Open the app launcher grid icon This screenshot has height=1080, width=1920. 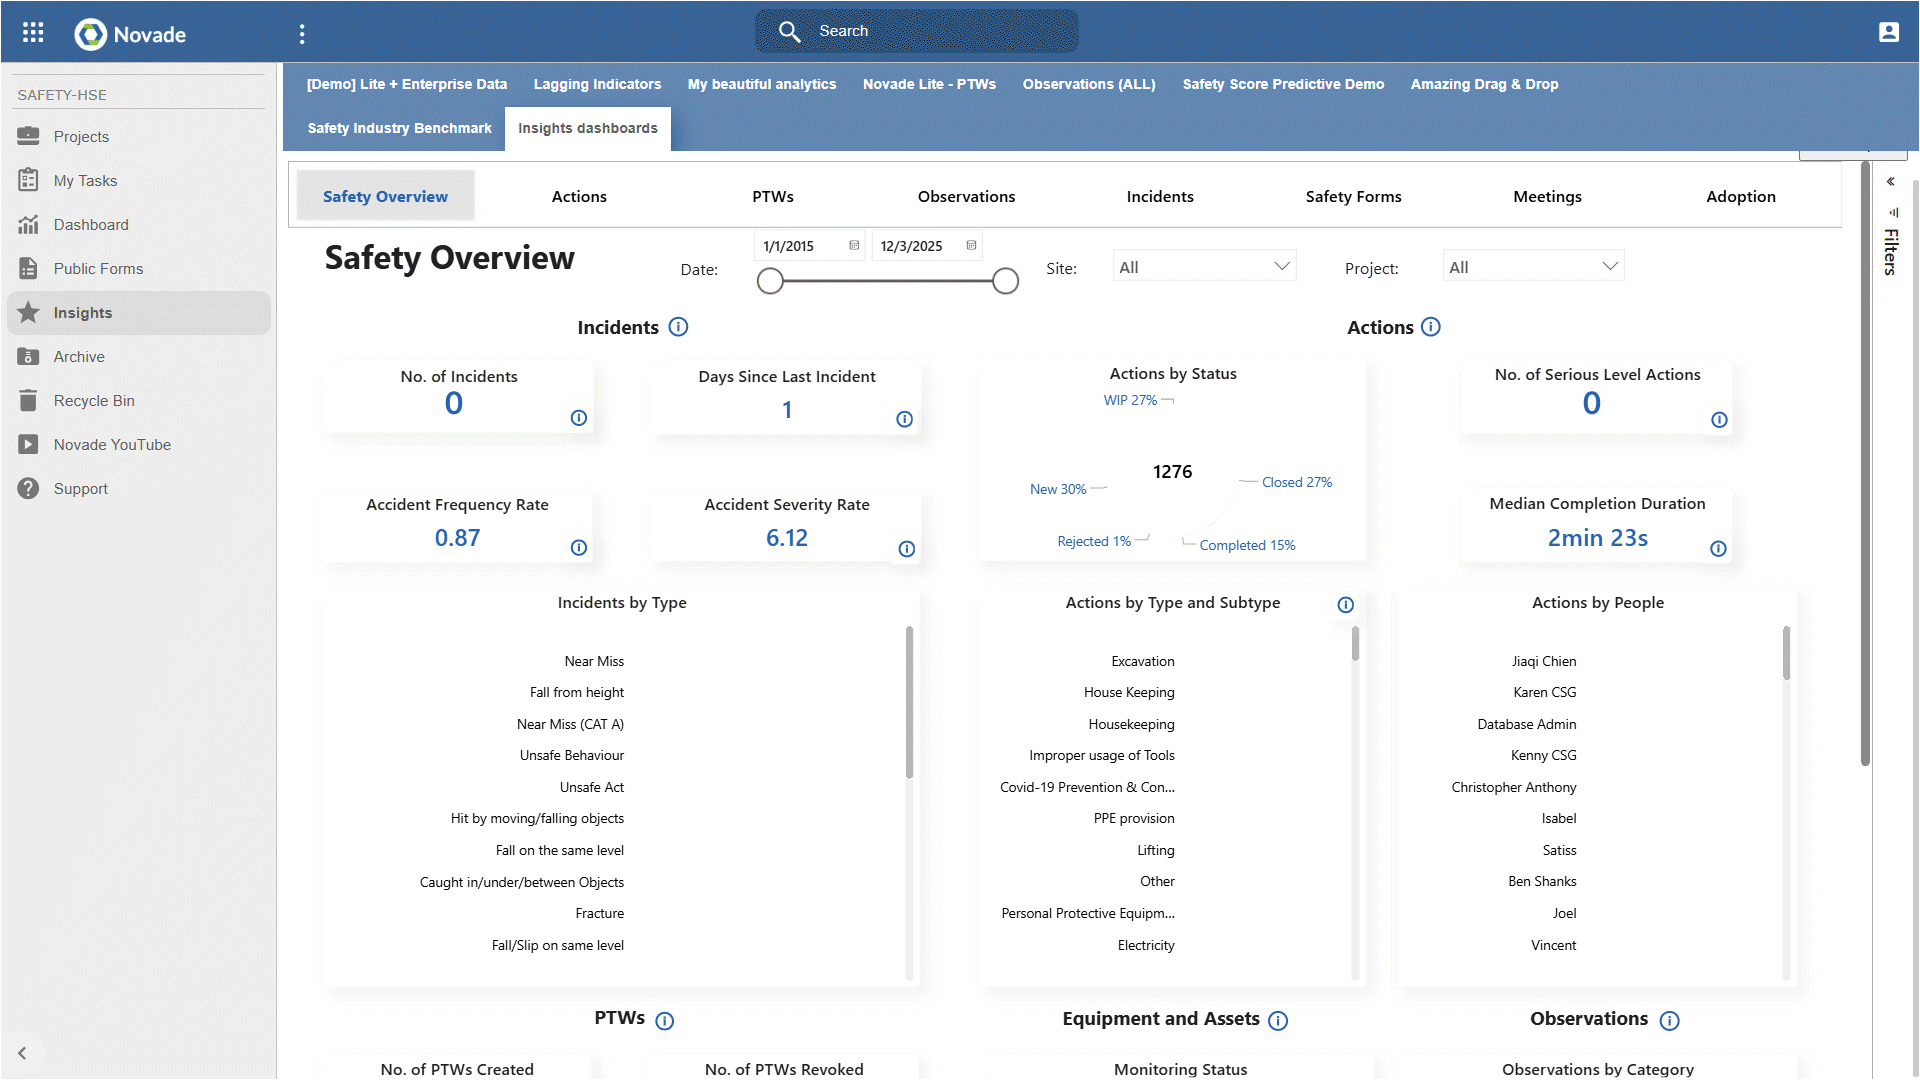point(33,32)
